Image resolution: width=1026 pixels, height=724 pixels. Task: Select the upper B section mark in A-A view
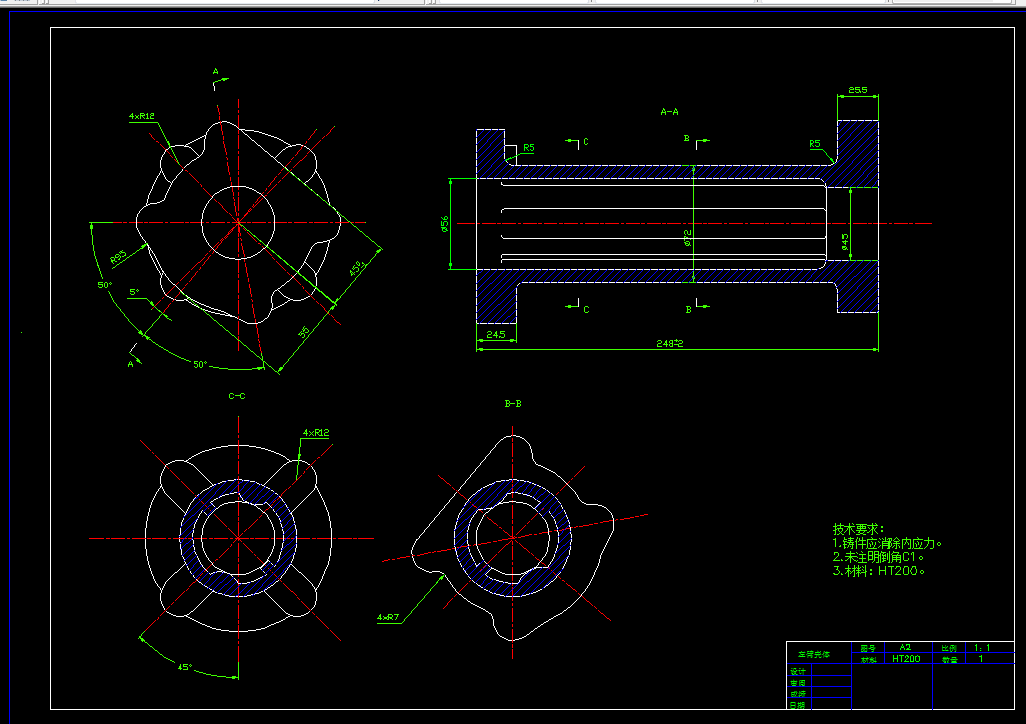tap(686, 139)
